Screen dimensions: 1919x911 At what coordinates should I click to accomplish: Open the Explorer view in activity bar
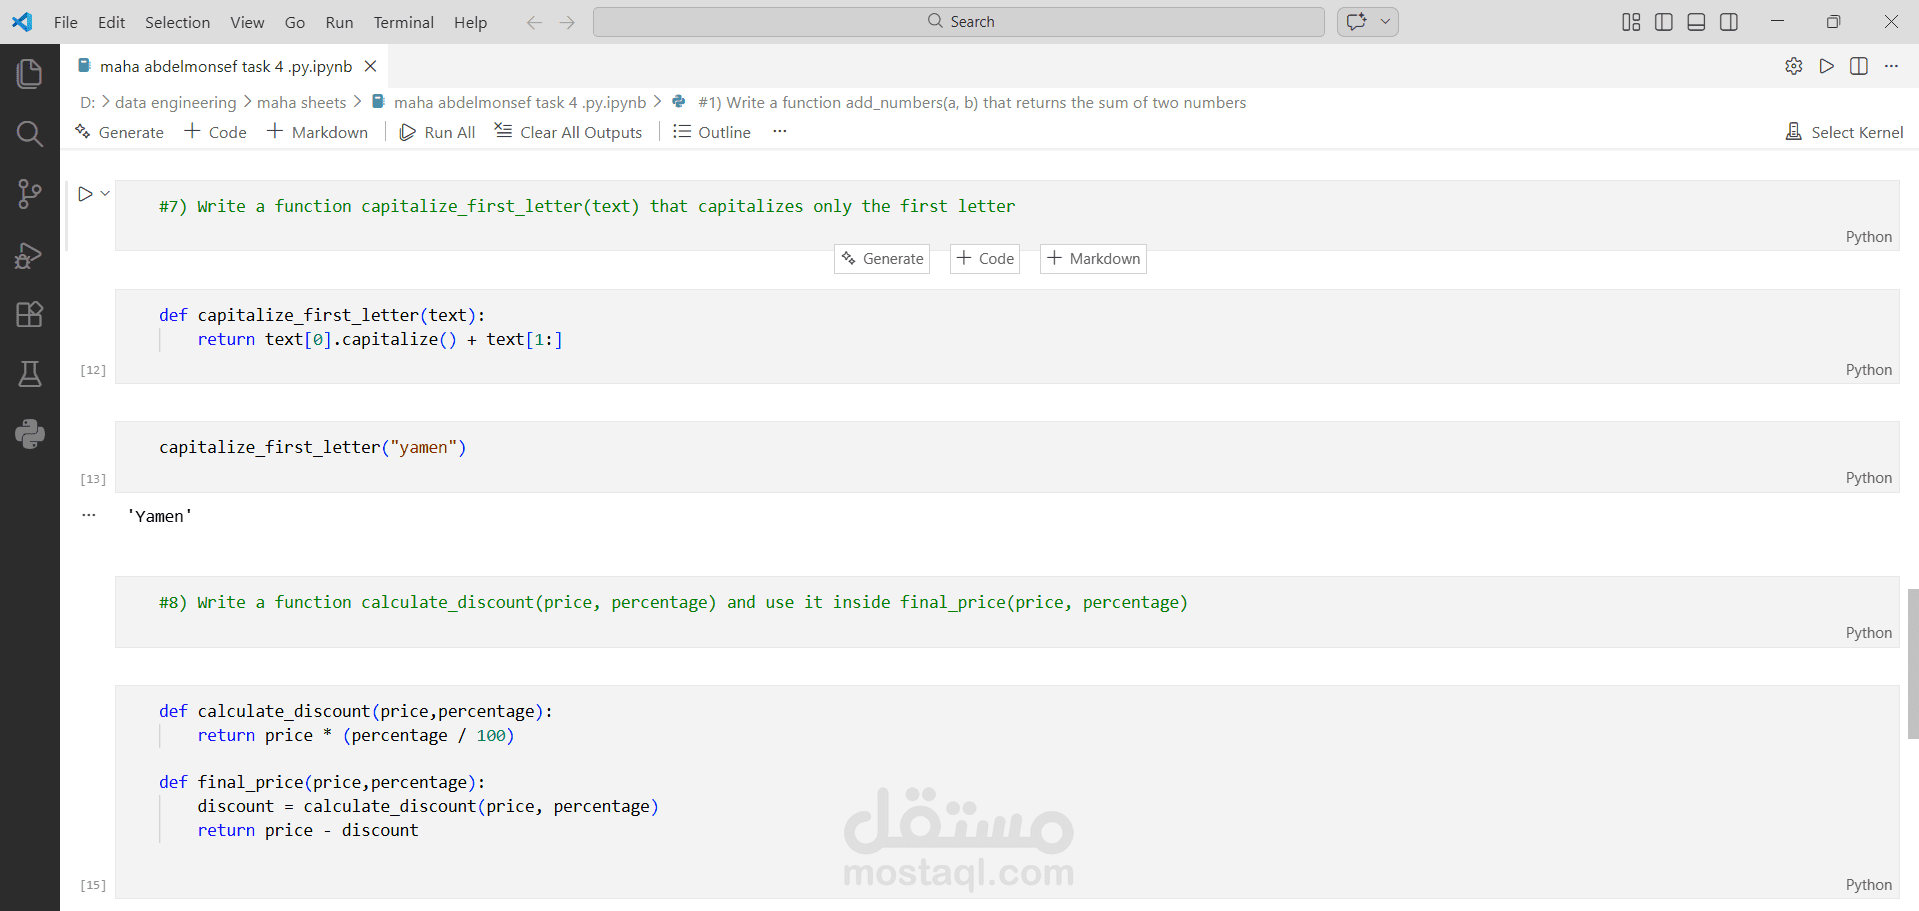point(29,73)
